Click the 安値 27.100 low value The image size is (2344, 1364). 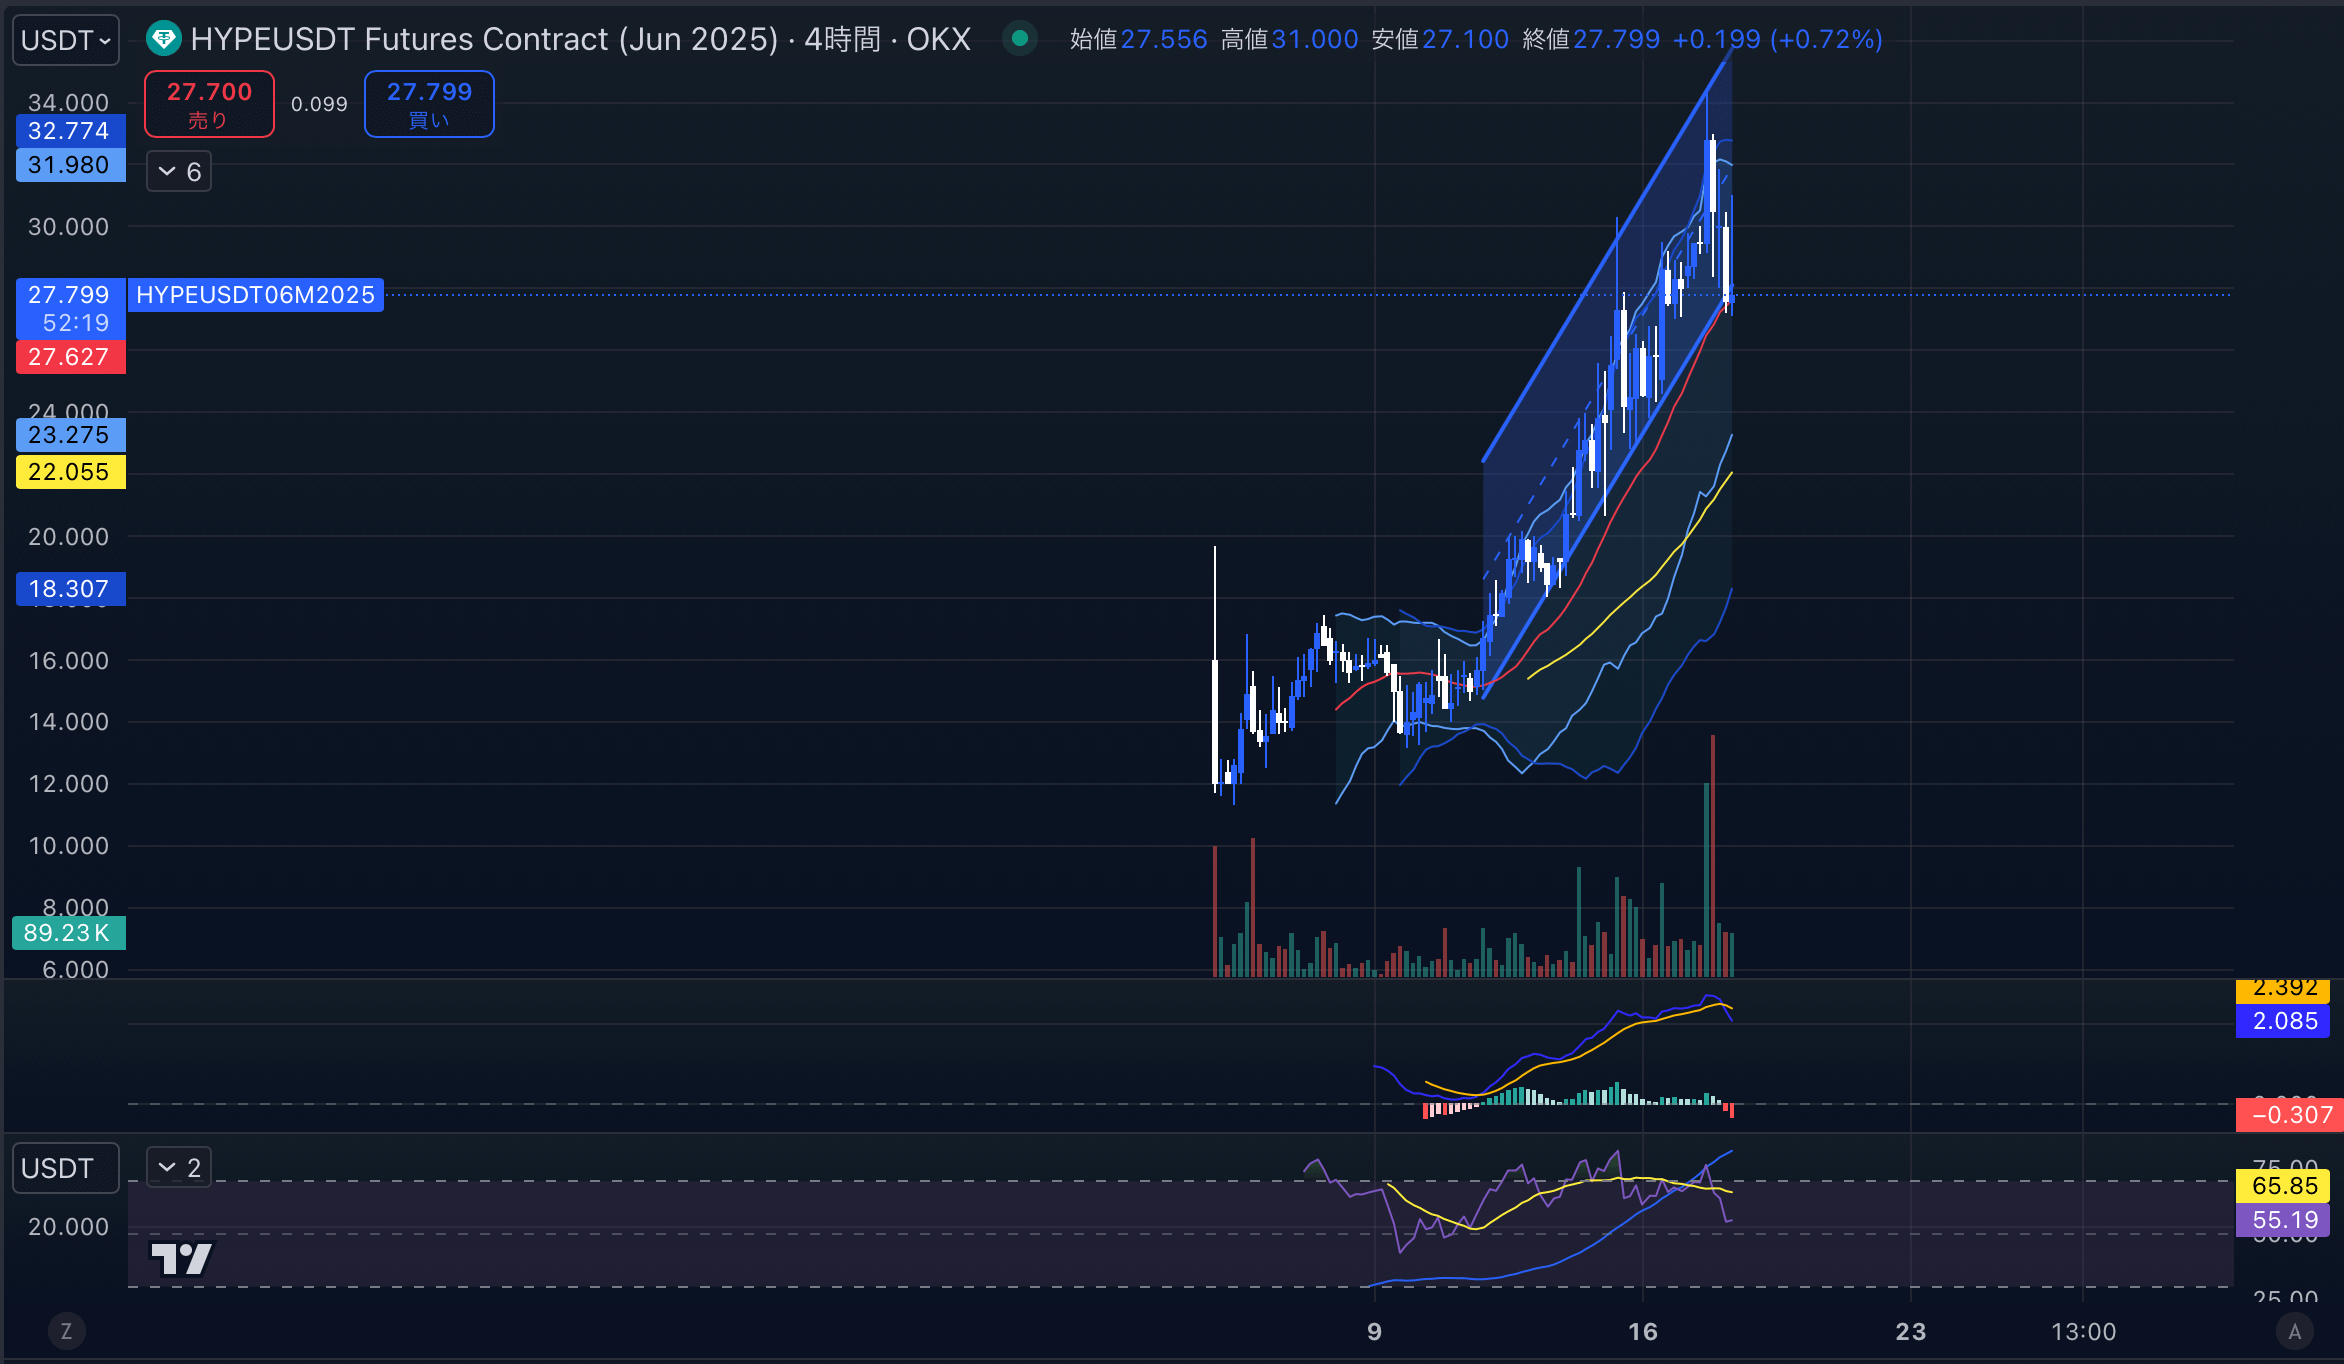pyautogui.click(x=1441, y=40)
